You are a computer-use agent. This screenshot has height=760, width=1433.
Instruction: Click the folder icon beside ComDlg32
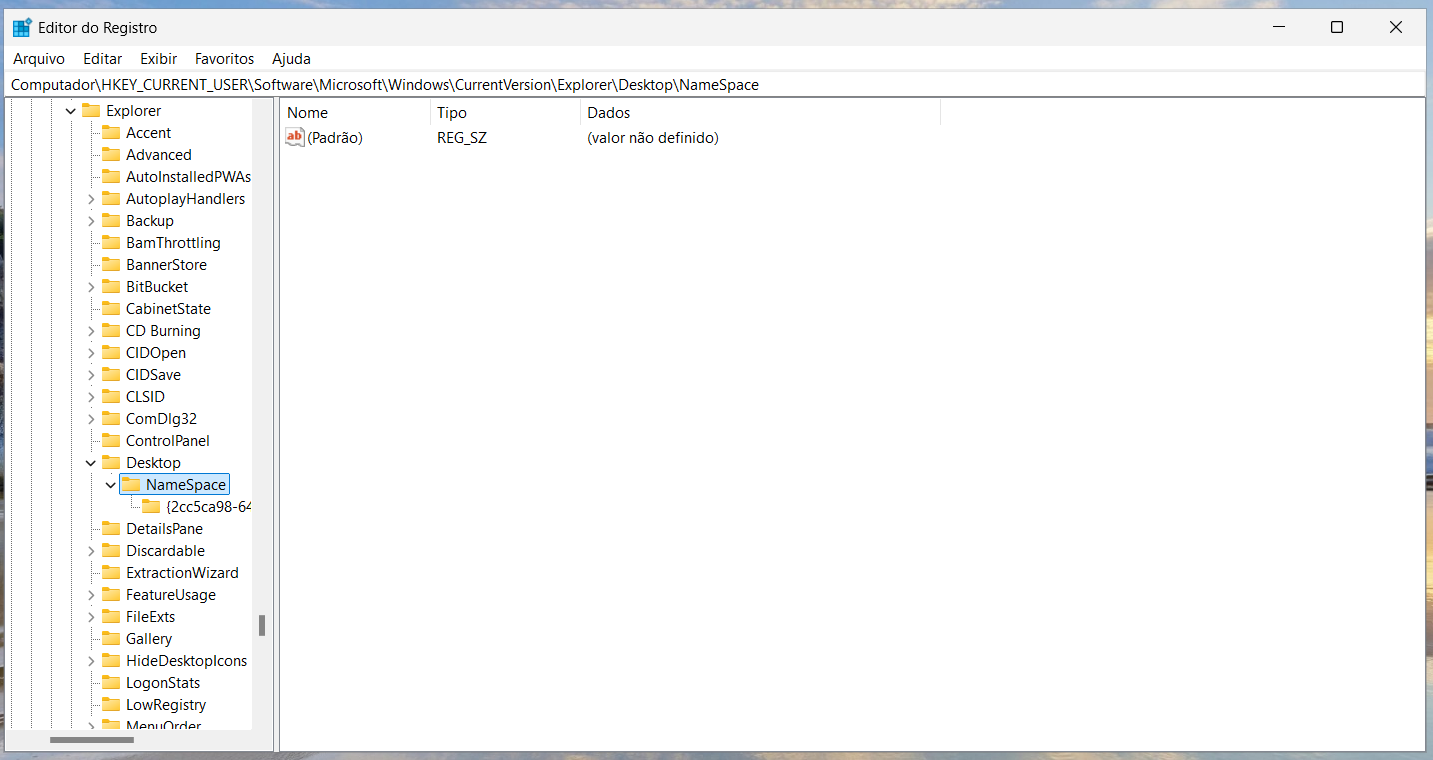point(111,419)
